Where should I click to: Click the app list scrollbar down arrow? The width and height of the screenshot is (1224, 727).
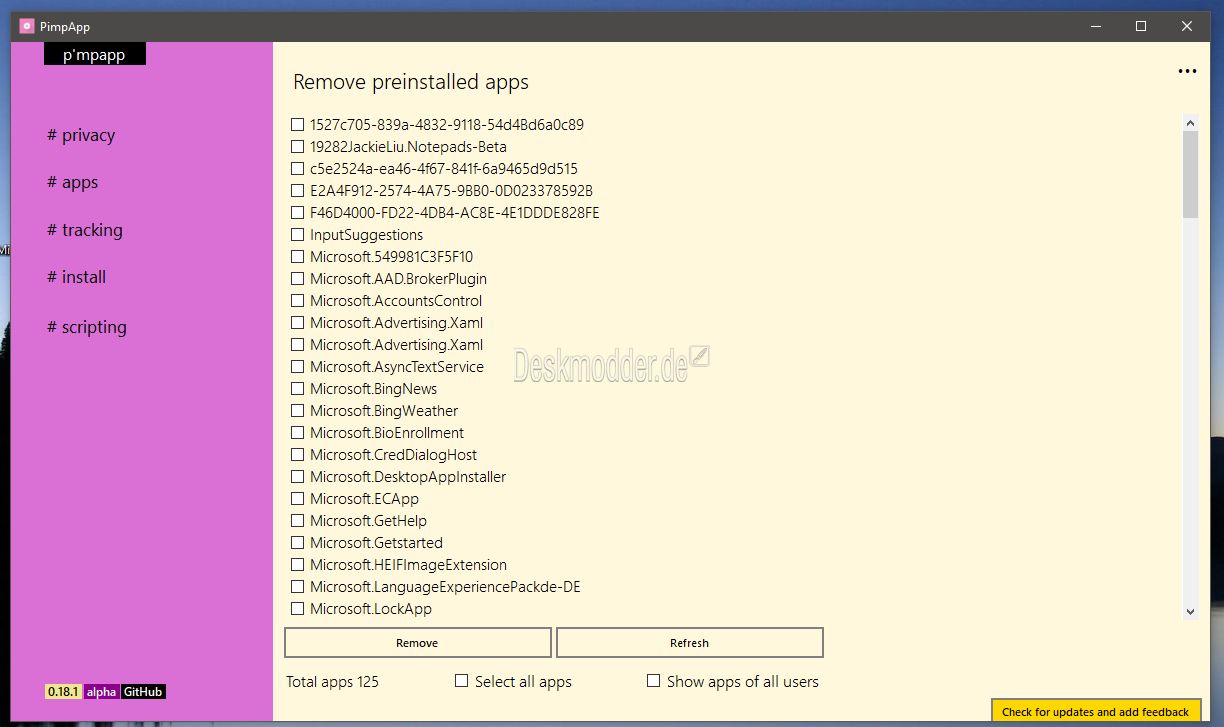tap(1190, 611)
